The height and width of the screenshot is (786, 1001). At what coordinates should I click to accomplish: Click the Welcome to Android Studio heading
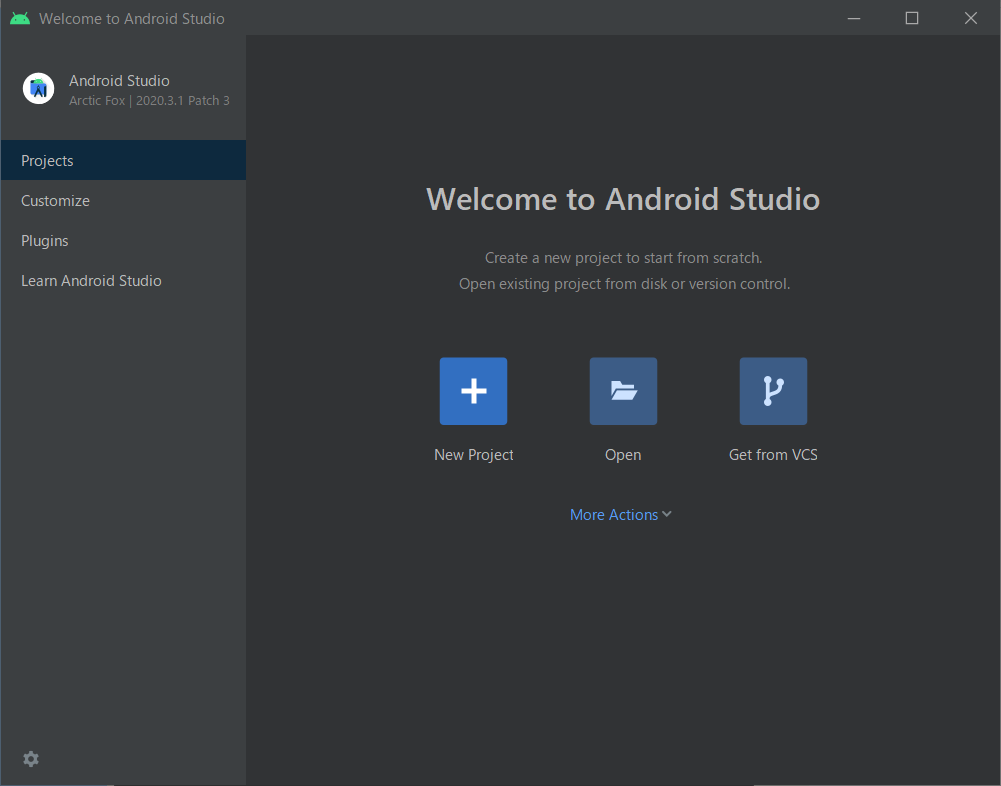[623, 199]
